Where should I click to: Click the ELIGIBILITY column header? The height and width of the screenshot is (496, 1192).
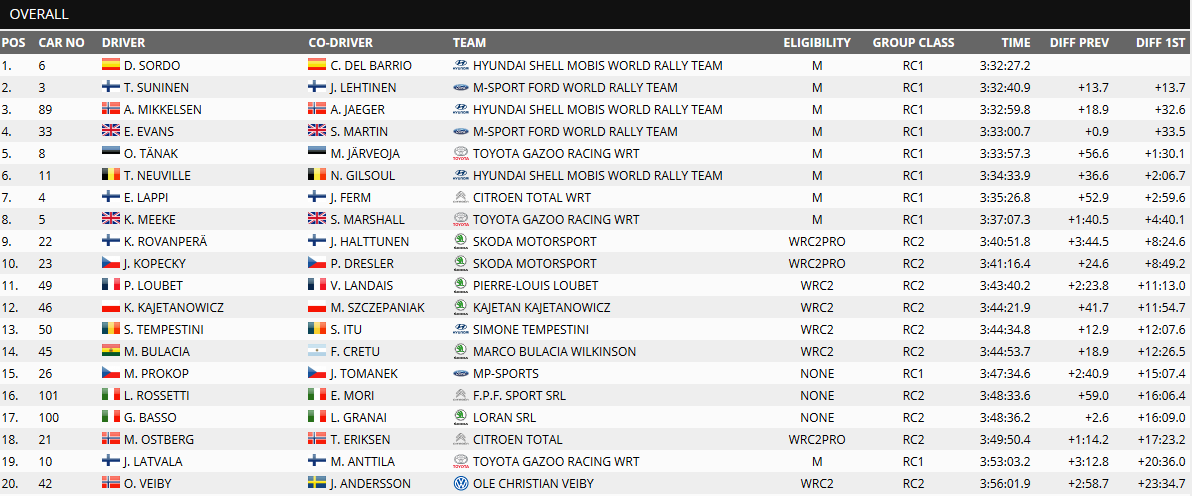(817, 43)
